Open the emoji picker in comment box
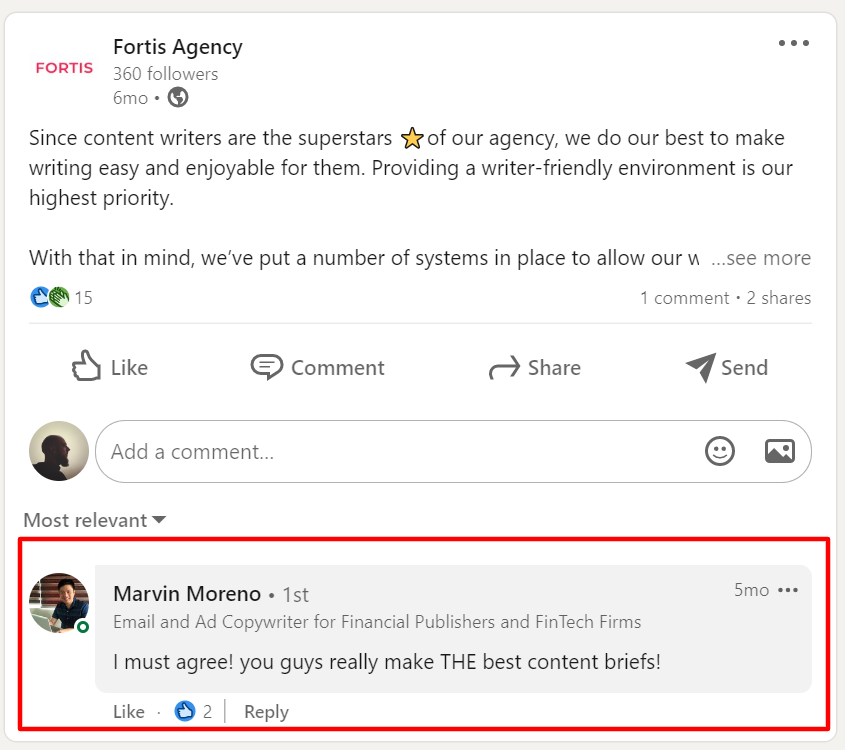Viewport: 845px width, 750px height. [720, 451]
